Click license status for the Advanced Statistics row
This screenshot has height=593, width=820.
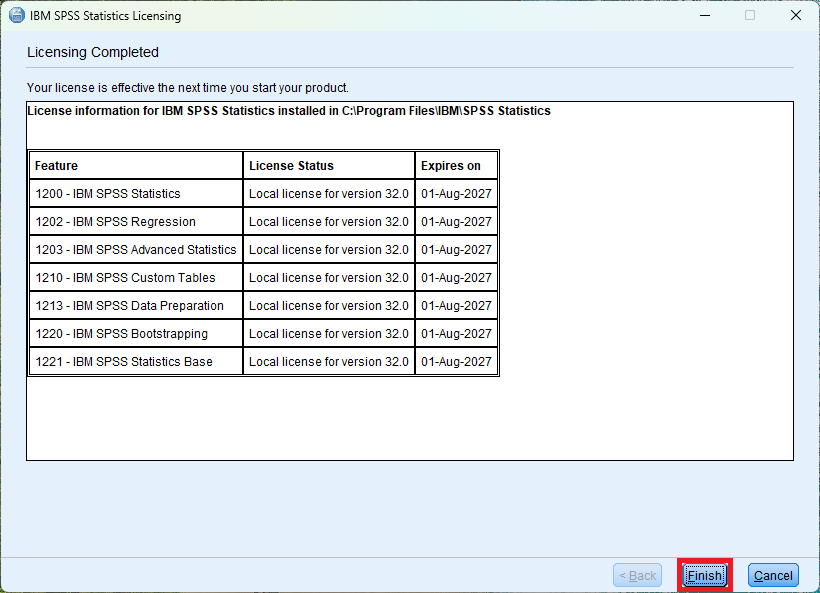pyautogui.click(x=329, y=249)
